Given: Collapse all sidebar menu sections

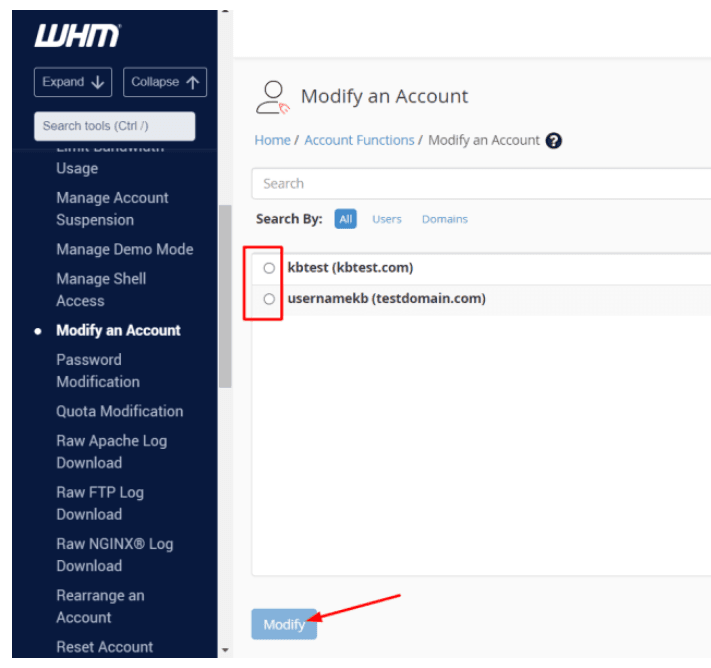Looking at the screenshot, I should coord(165,82).
